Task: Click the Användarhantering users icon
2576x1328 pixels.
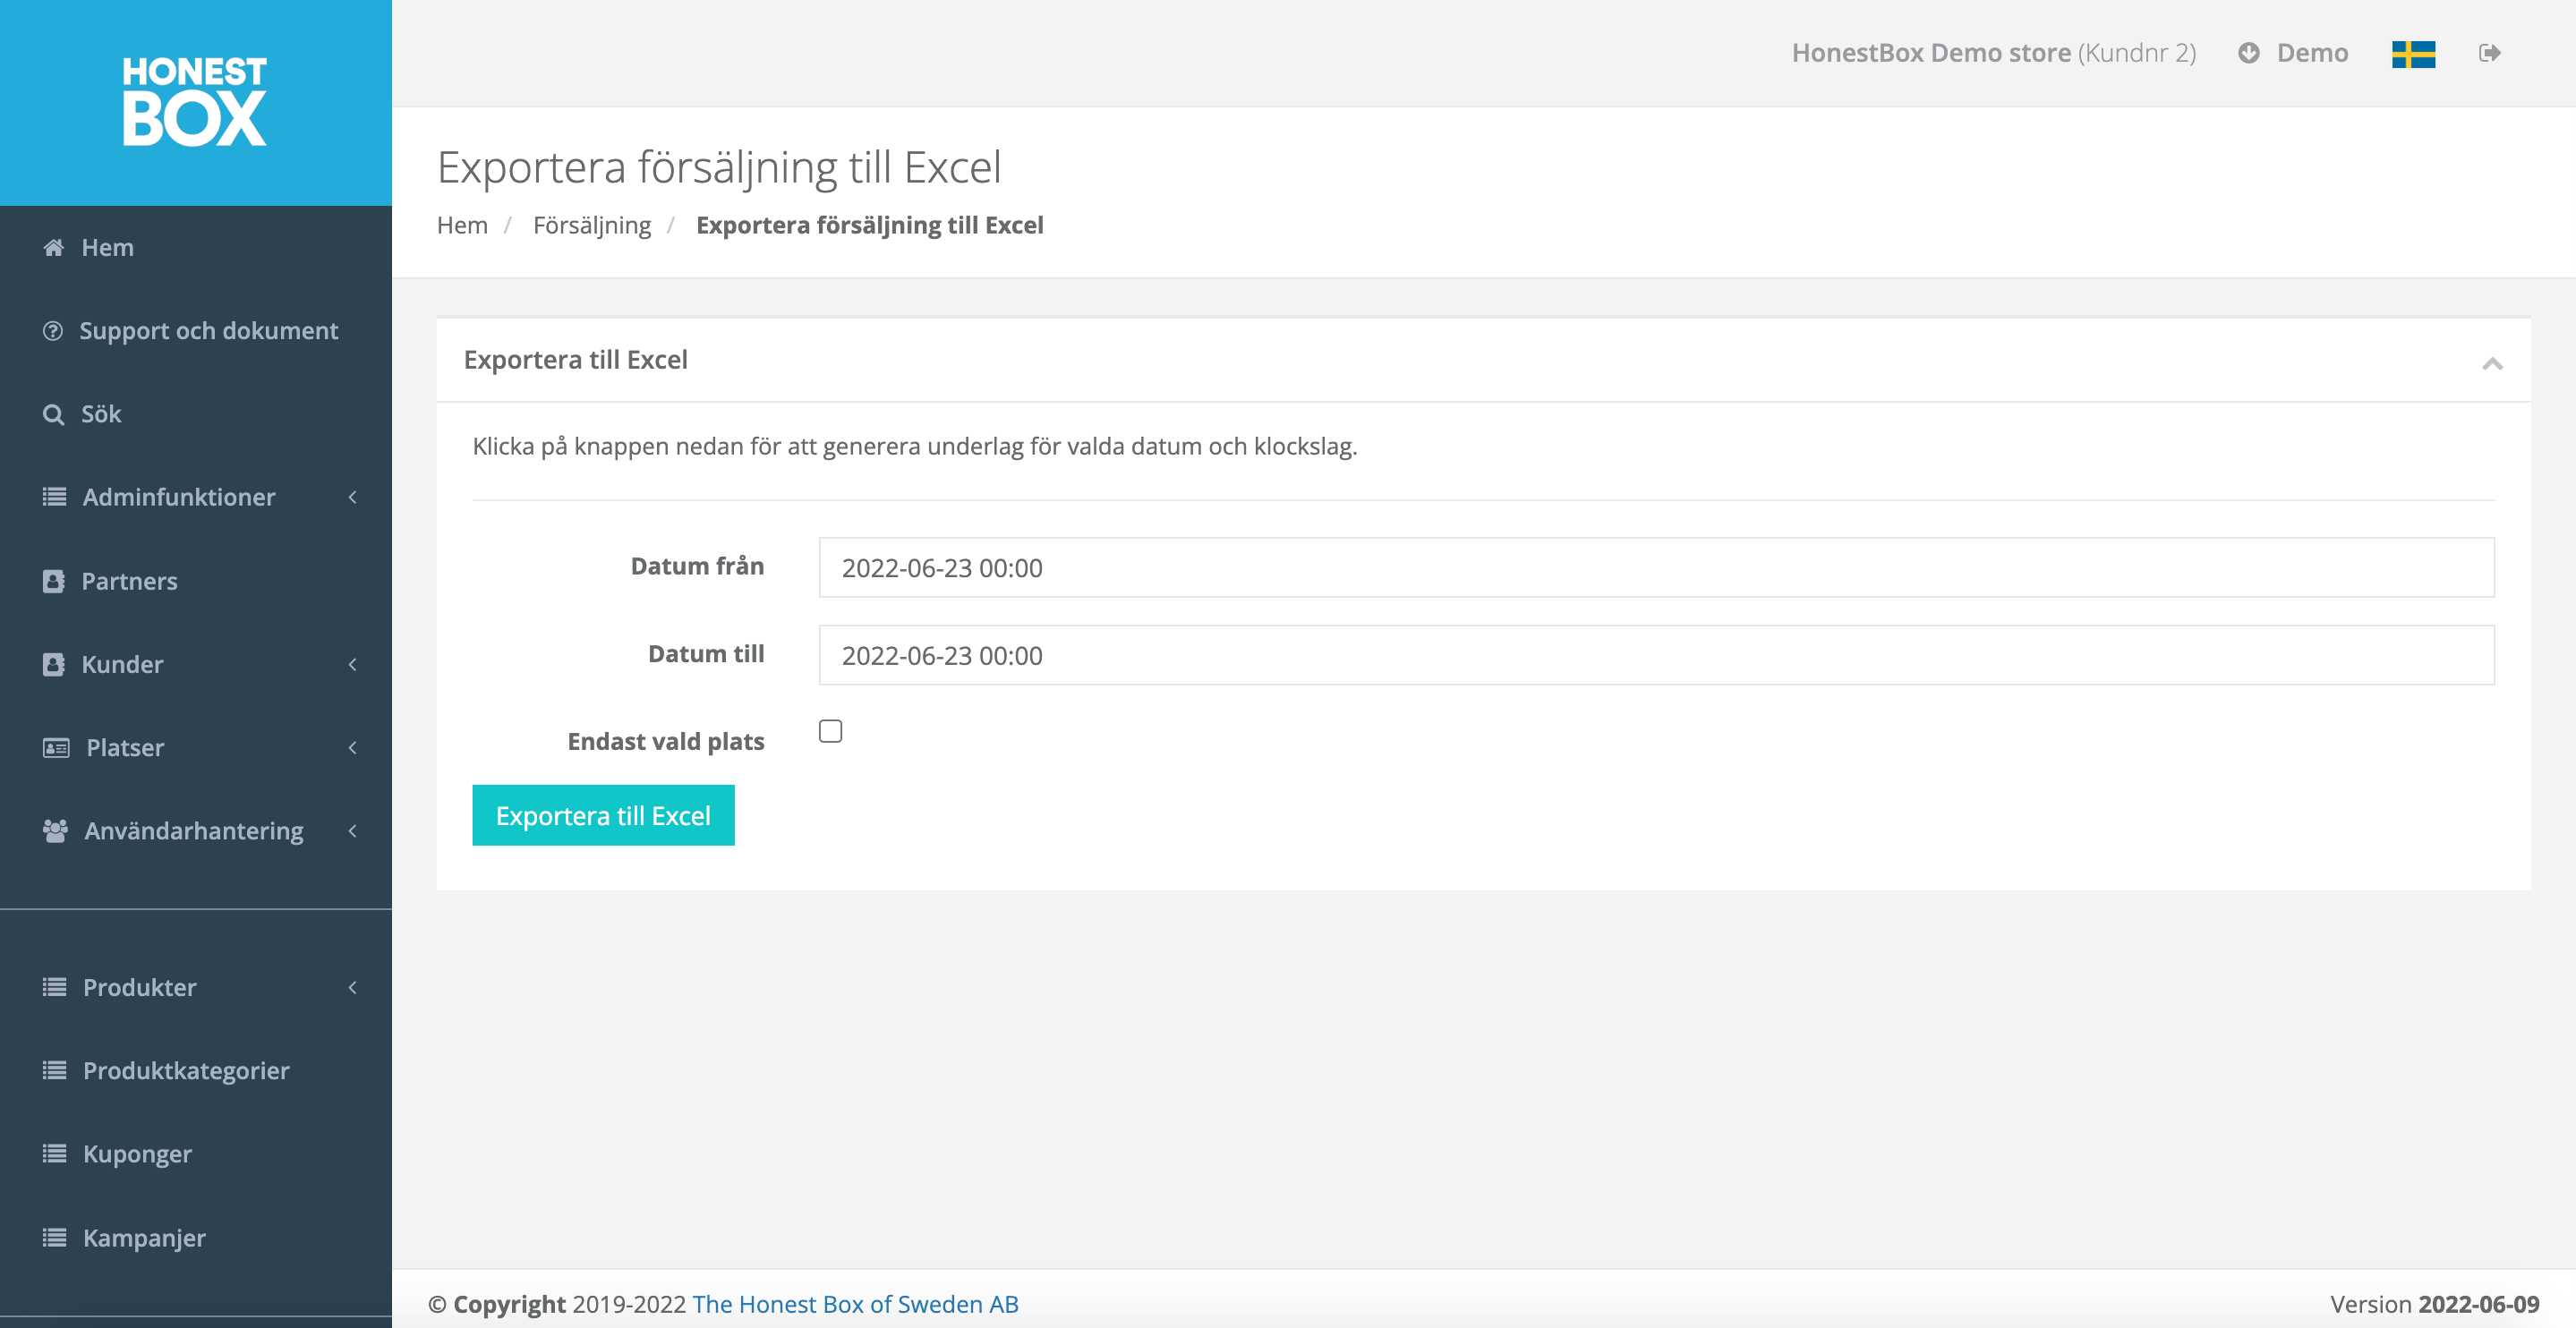Action: (55, 831)
